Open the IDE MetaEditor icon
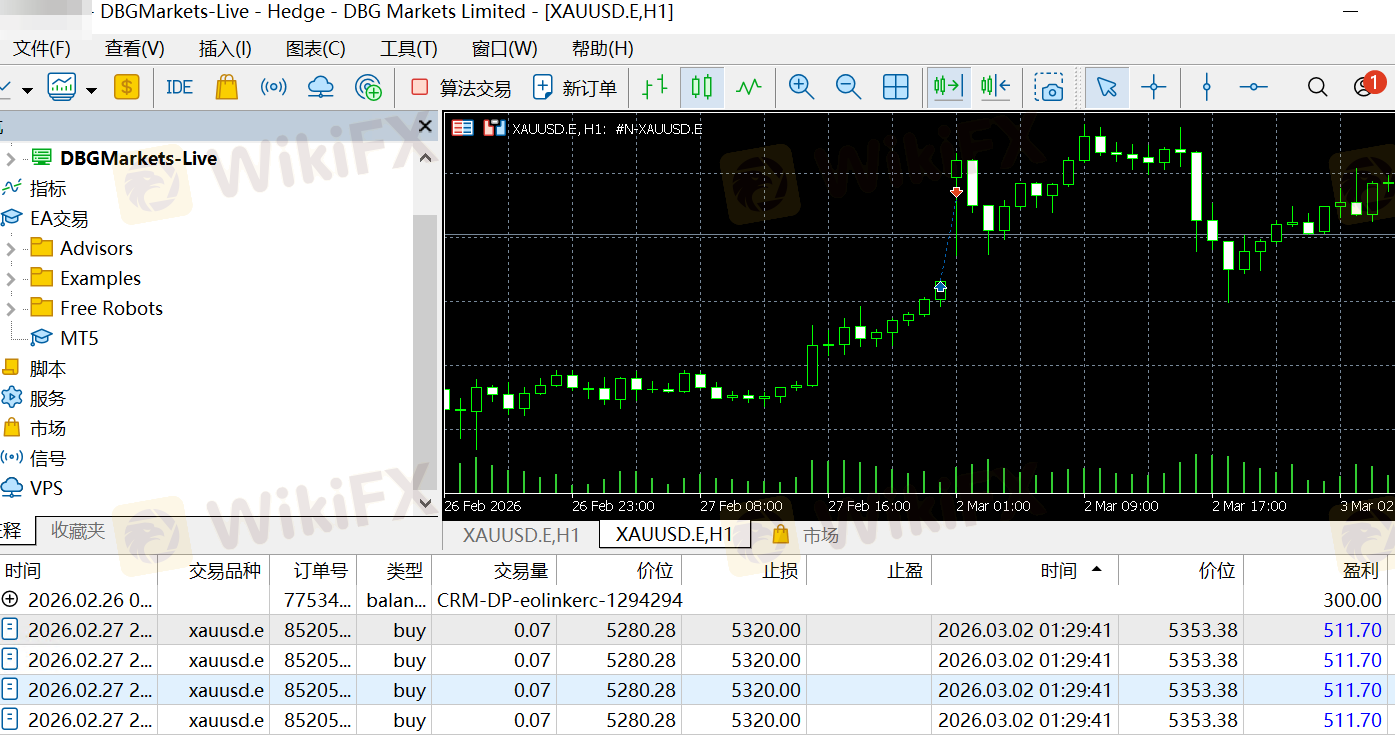 (x=179, y=88)
